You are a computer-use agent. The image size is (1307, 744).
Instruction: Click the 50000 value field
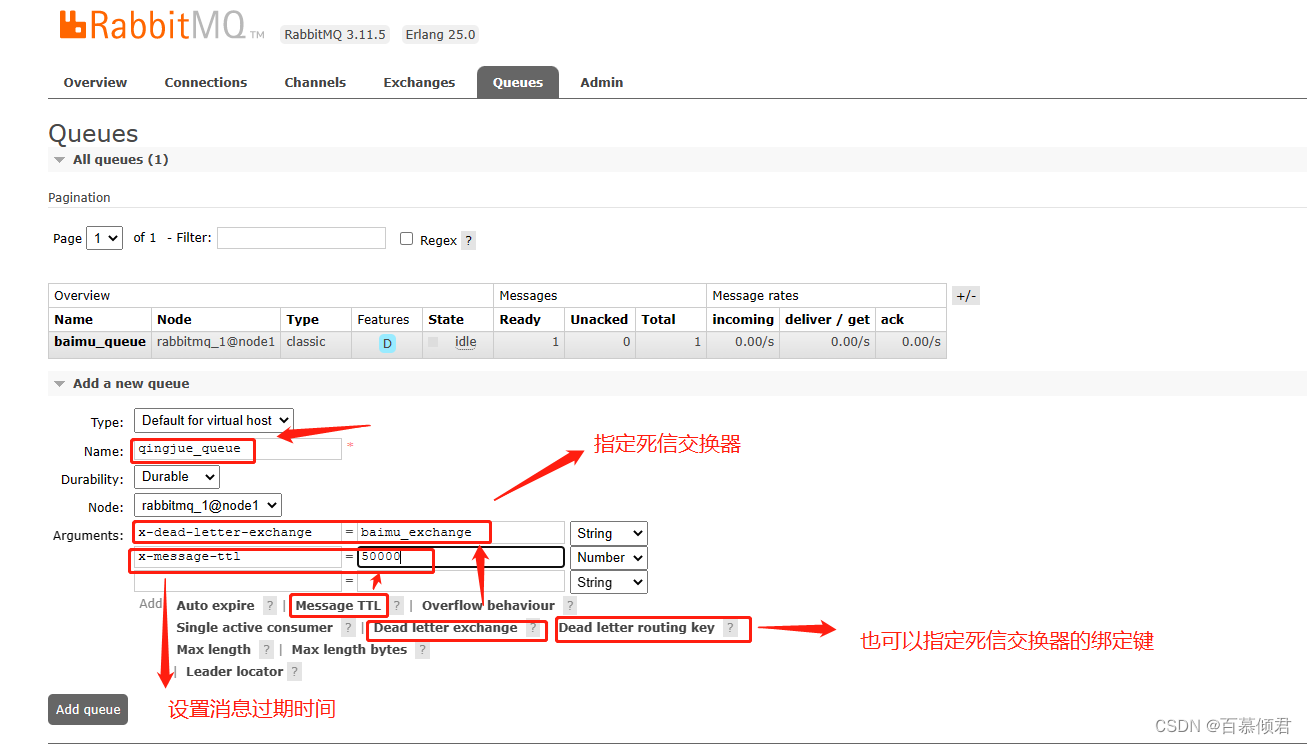click(x=461, y=557)
